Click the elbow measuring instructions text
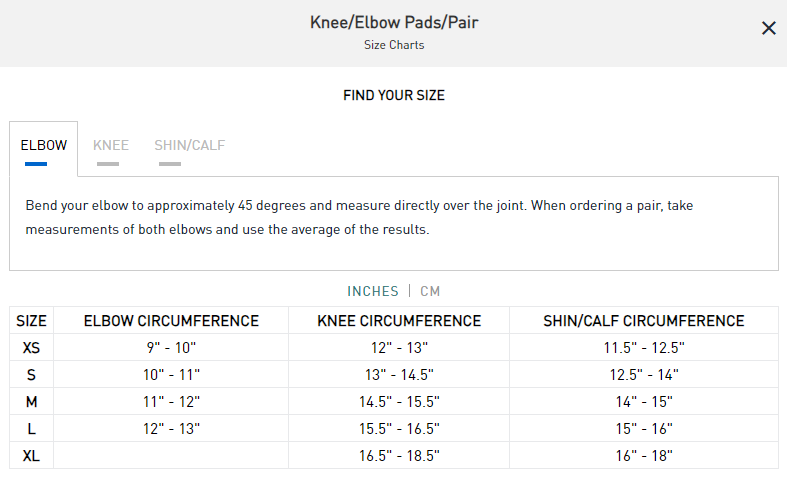 pos(359,217)
